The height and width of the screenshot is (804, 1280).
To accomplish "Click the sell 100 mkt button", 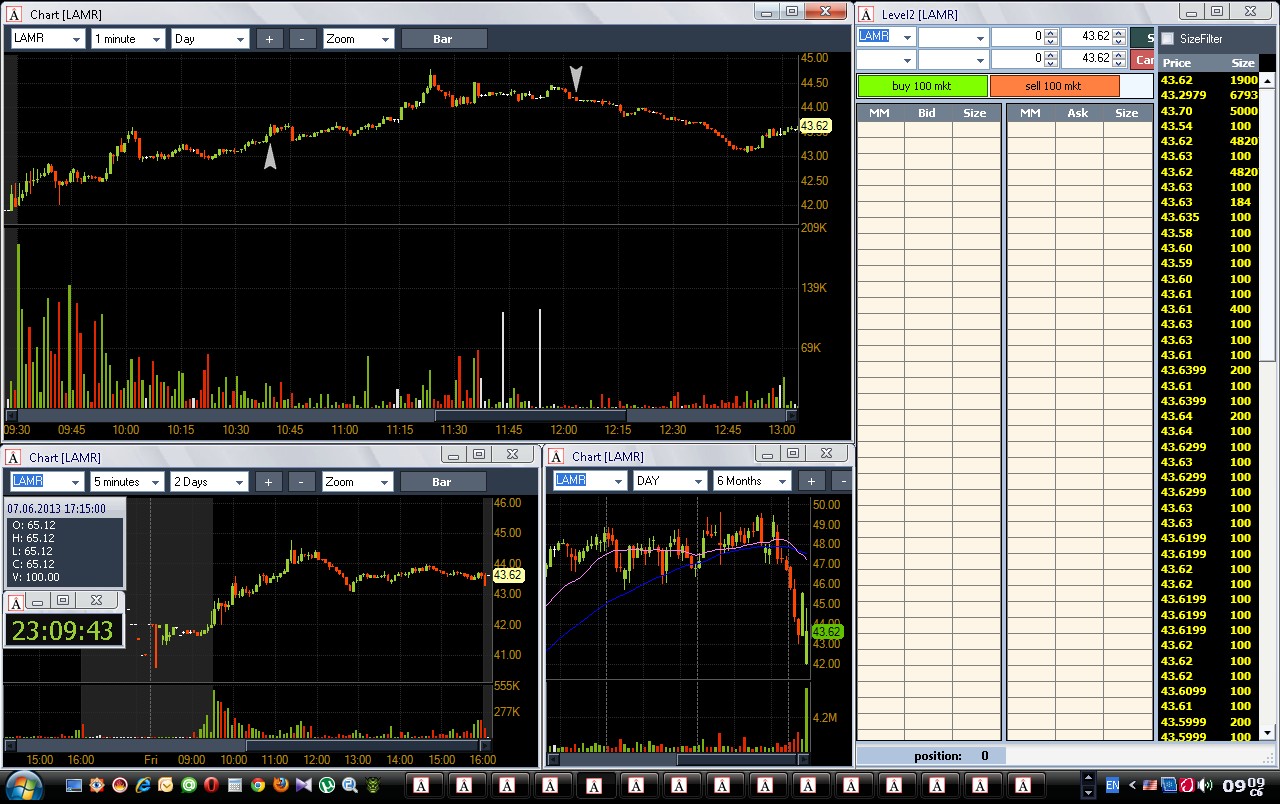I will [1054, 86].
